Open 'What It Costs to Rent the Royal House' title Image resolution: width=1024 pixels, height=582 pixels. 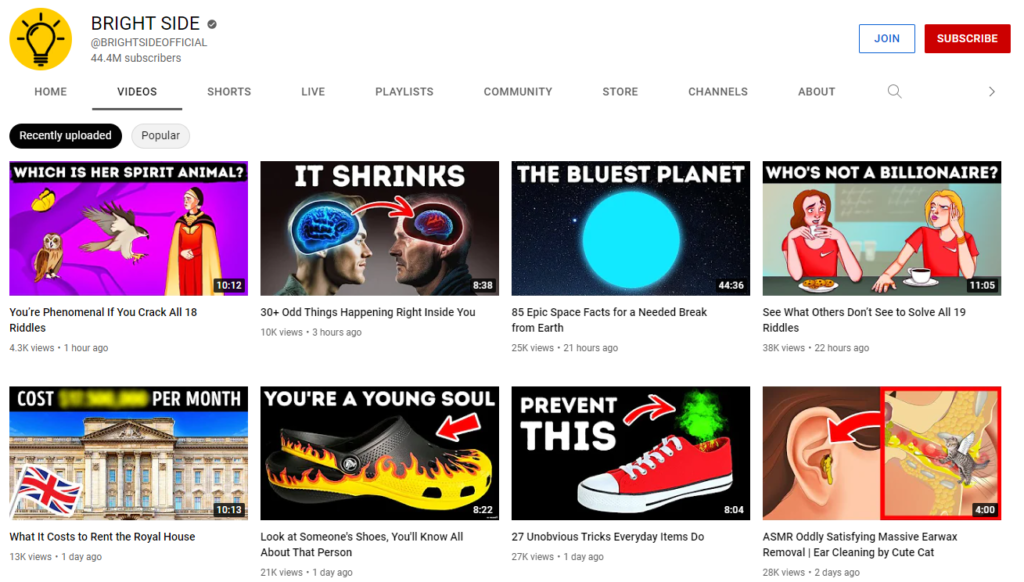(x=102, y=537)
